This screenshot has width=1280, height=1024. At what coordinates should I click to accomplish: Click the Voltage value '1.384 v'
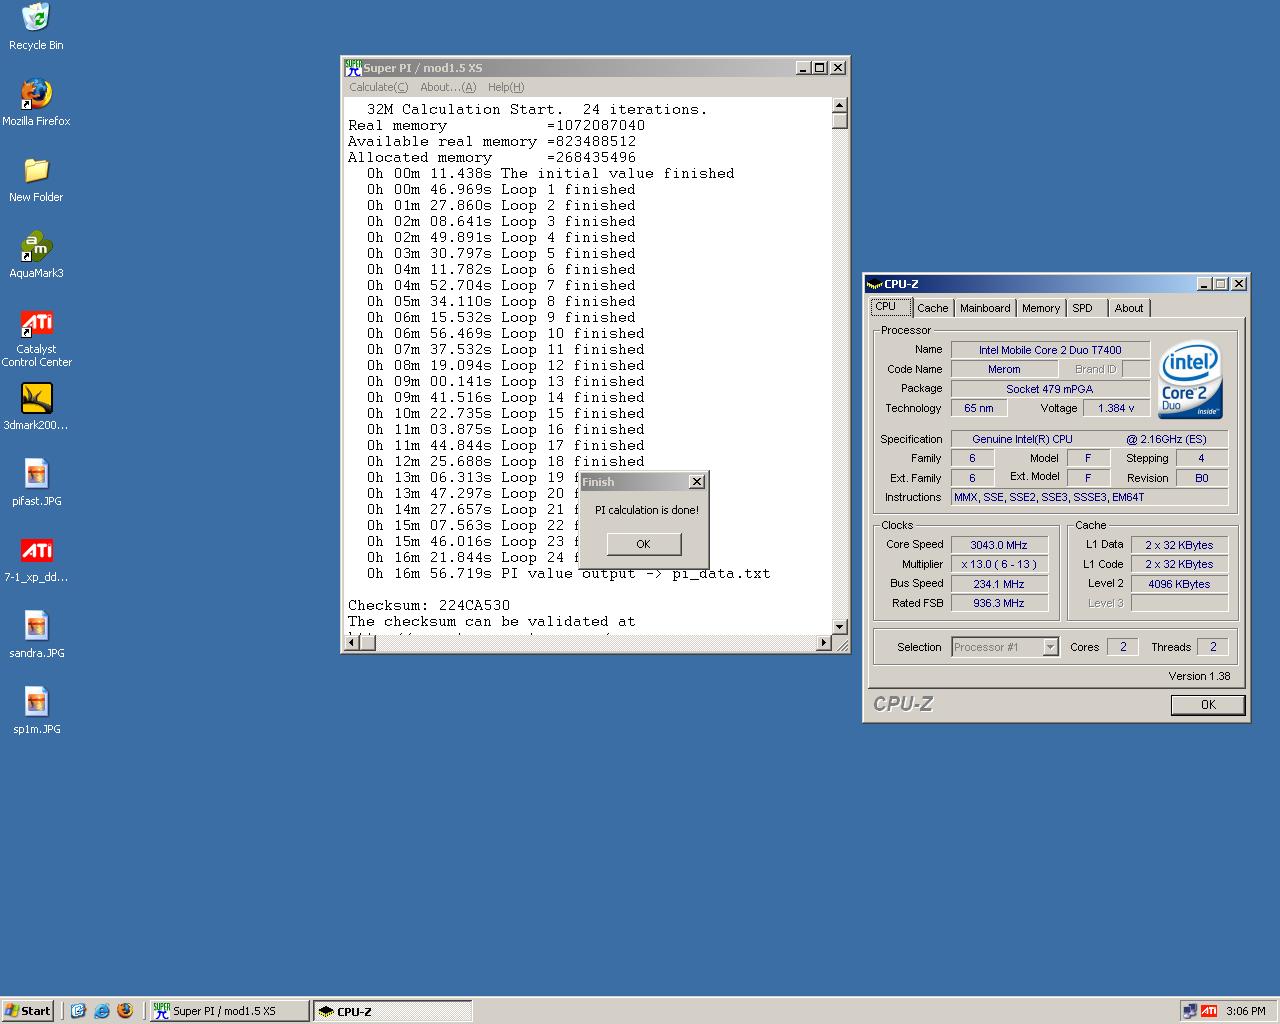pos(1116,408)
